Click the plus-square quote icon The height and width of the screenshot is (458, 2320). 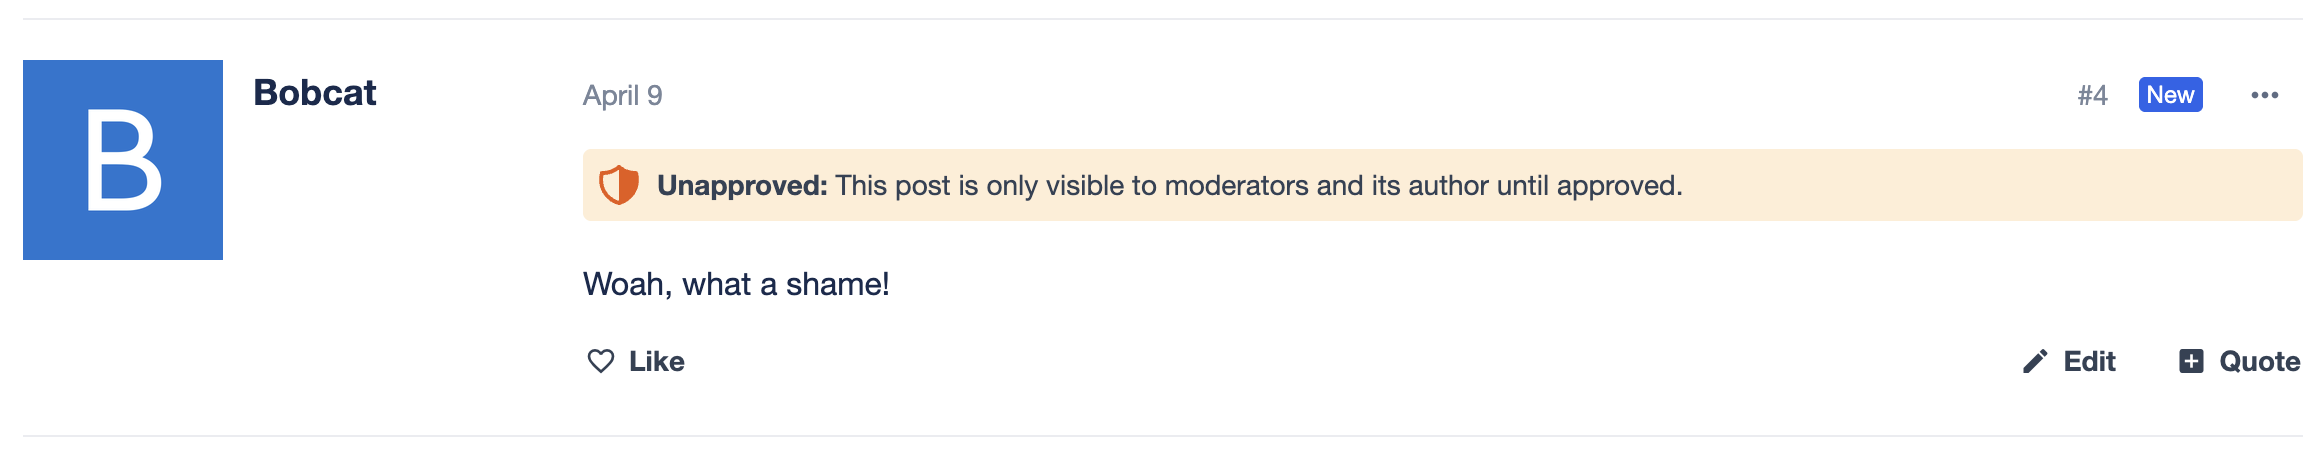pos(2191,361)
